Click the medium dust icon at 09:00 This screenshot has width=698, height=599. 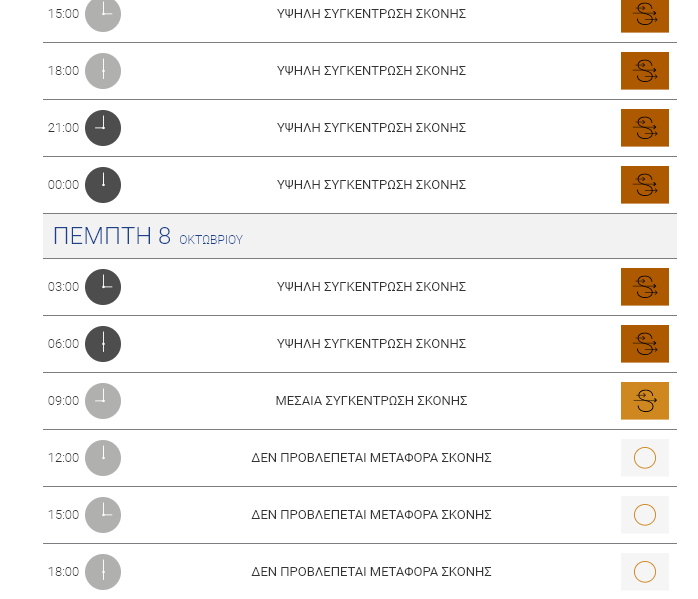pos(645,401)
